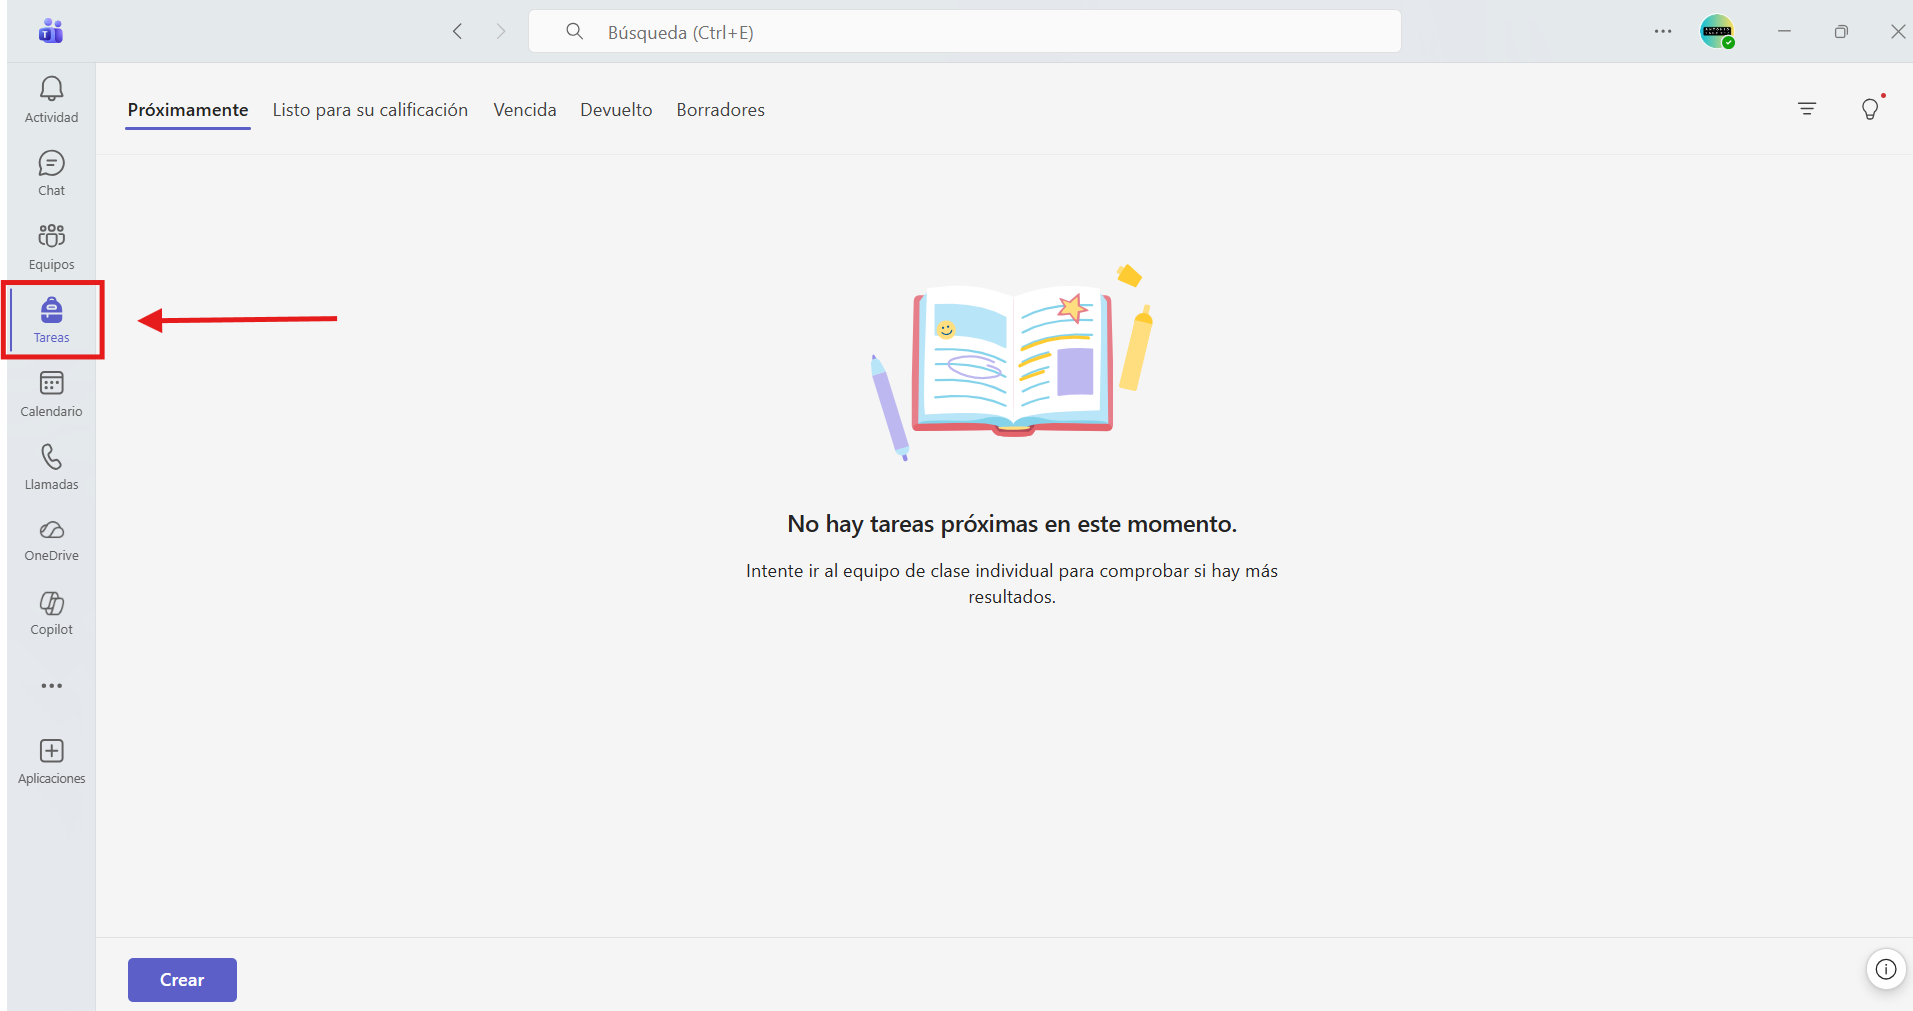Switch to the Próximamente tab
The image size is (1913, 1011).
click(188, 110)
